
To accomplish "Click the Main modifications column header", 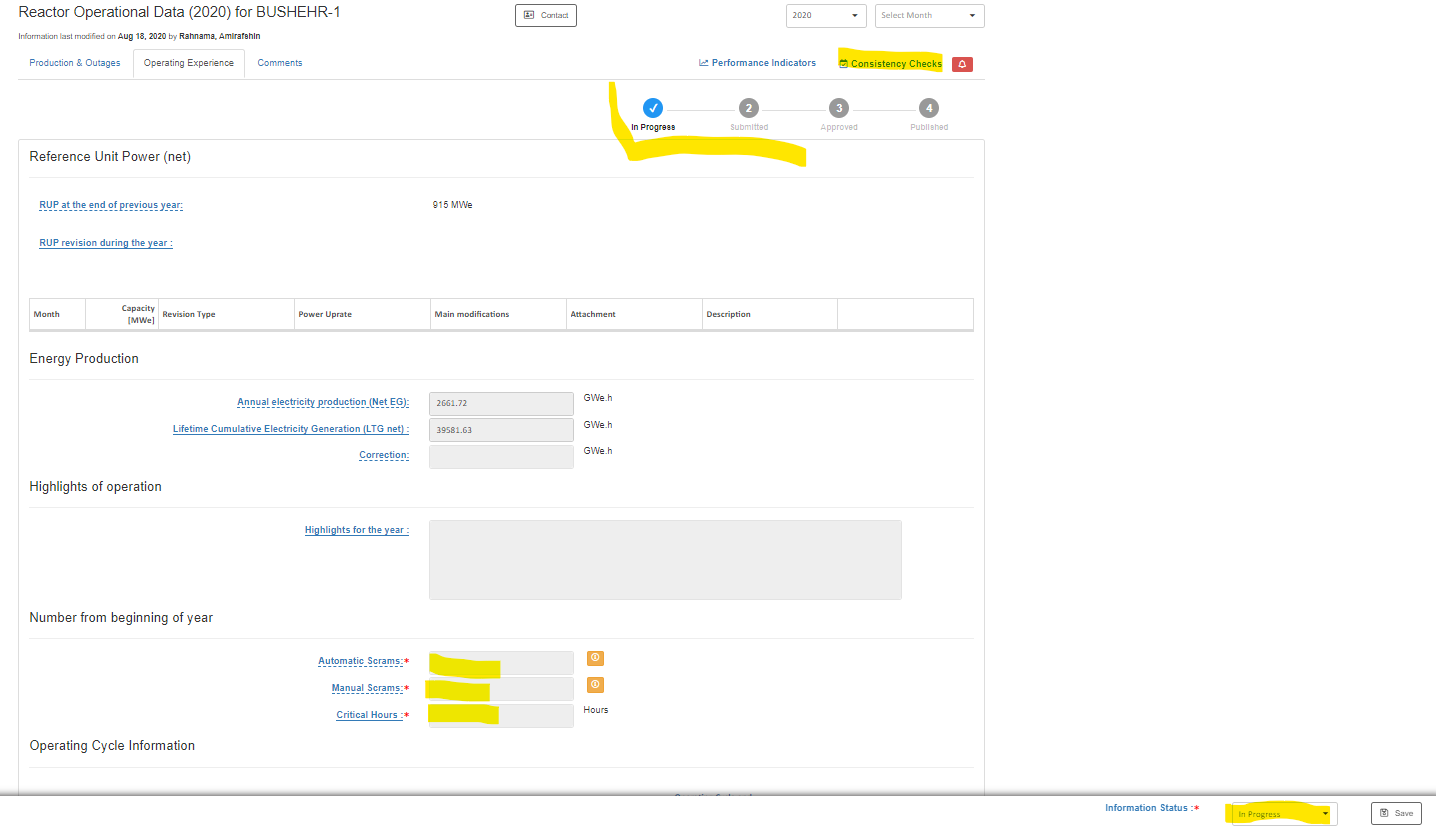I will [x=498, y=314].
